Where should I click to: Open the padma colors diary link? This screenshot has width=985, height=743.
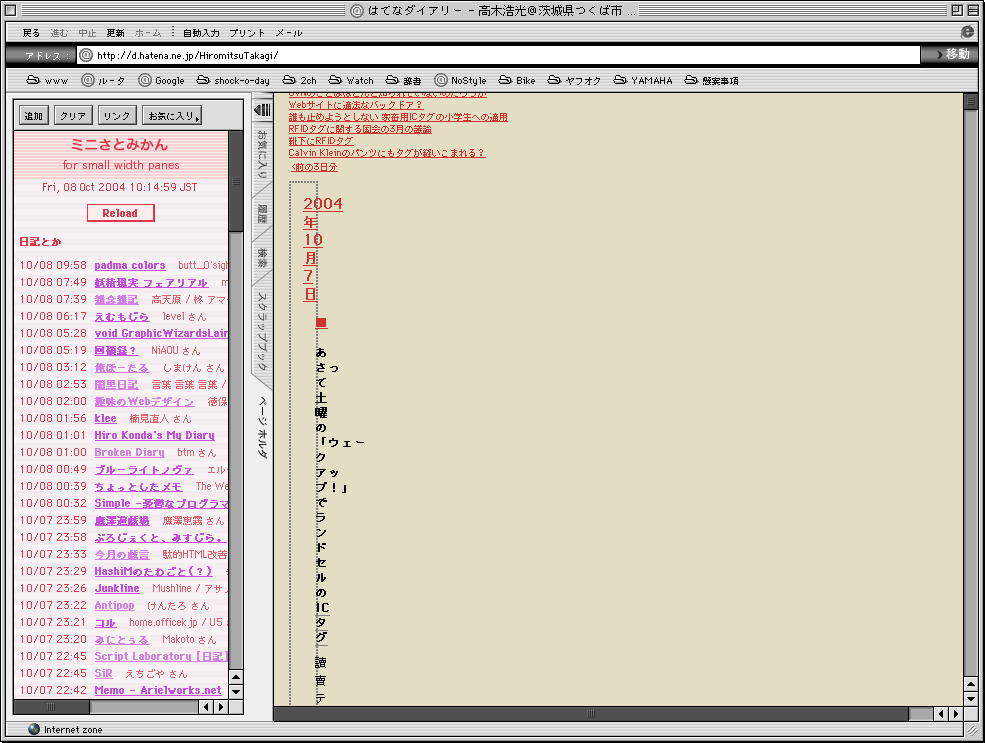(x=130, y=265)
